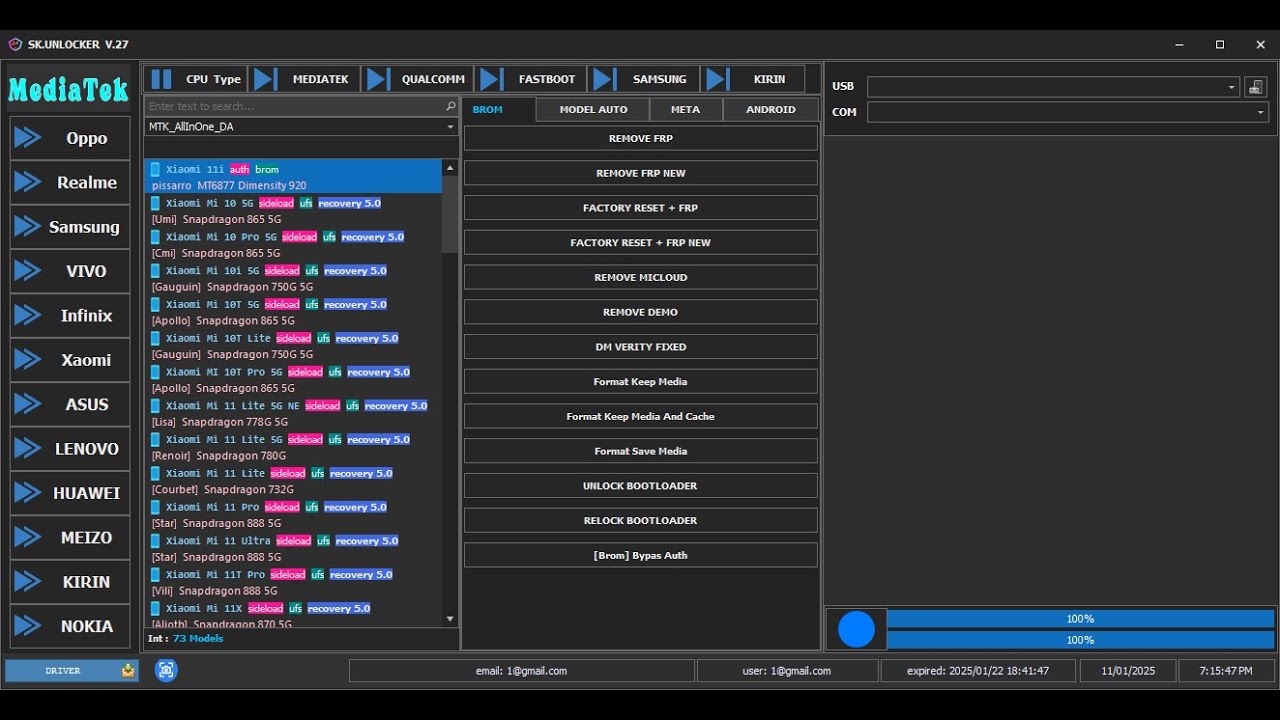The height and width of the screenshot is (720, 1280).
Task: Click model list scrollbar up arrow
Action: (x=450, y=168)
